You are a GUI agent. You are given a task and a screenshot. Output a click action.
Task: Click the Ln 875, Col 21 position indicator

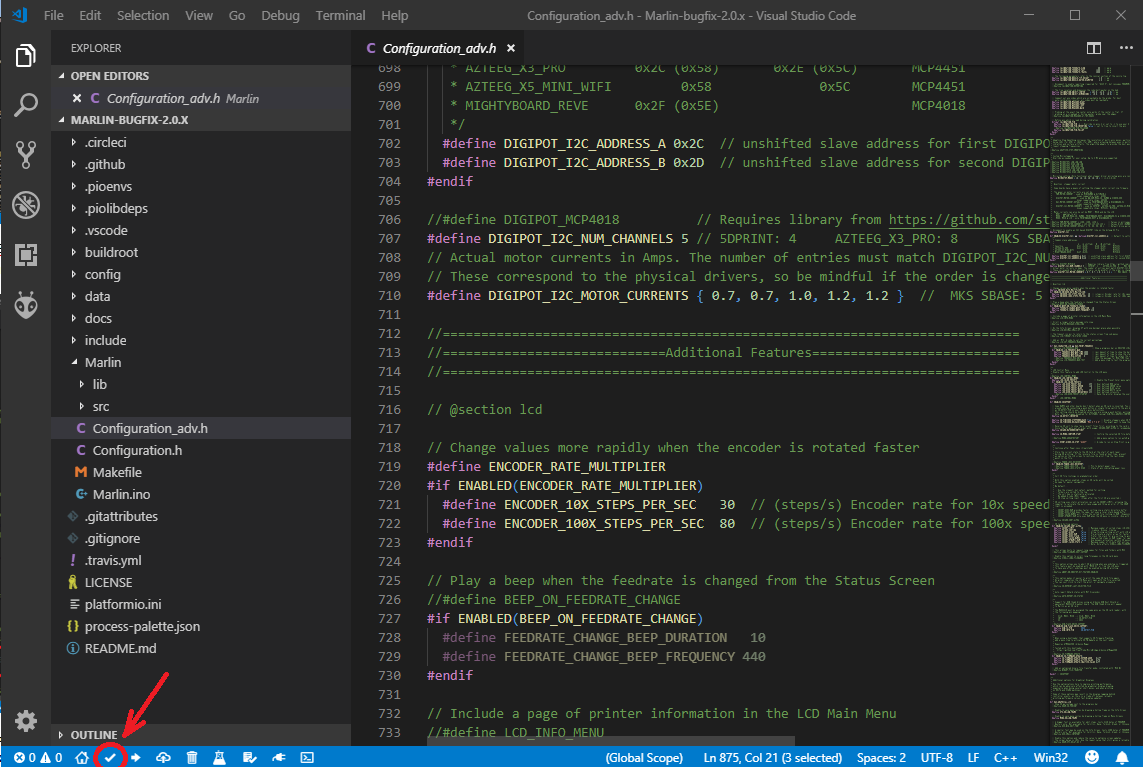tap(772, 758)
